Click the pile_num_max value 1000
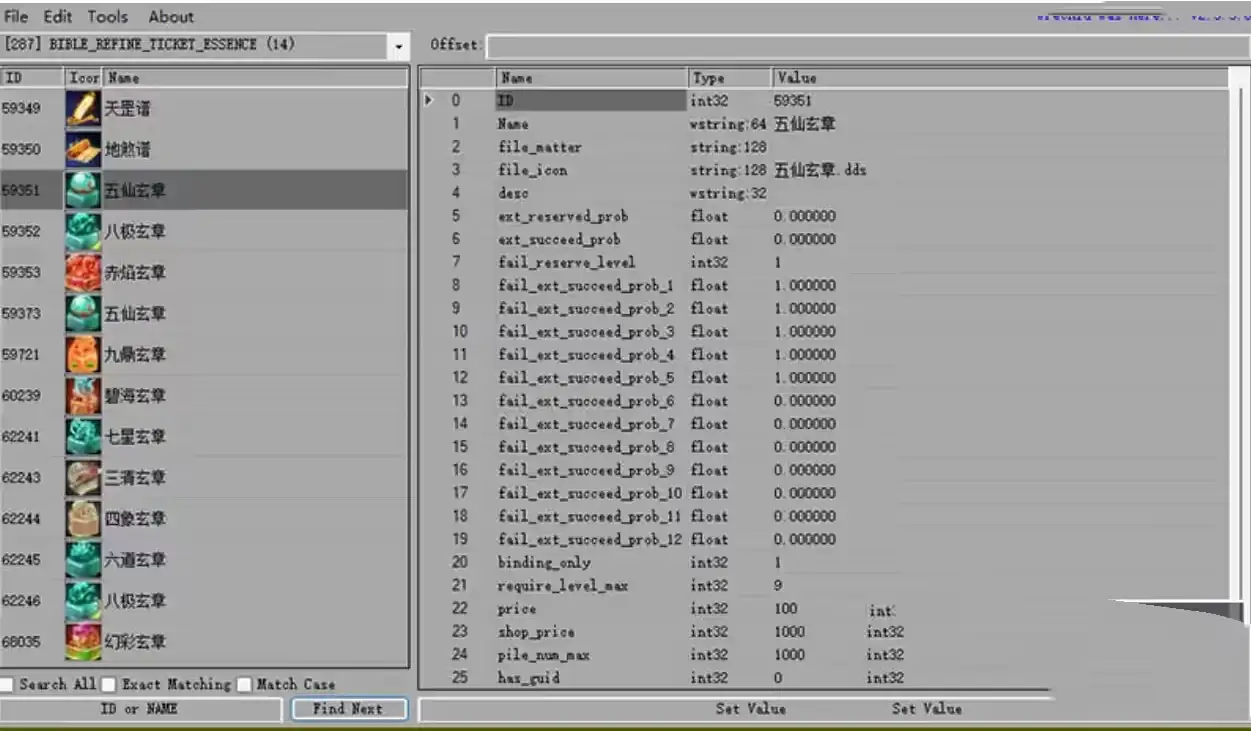 789,654
